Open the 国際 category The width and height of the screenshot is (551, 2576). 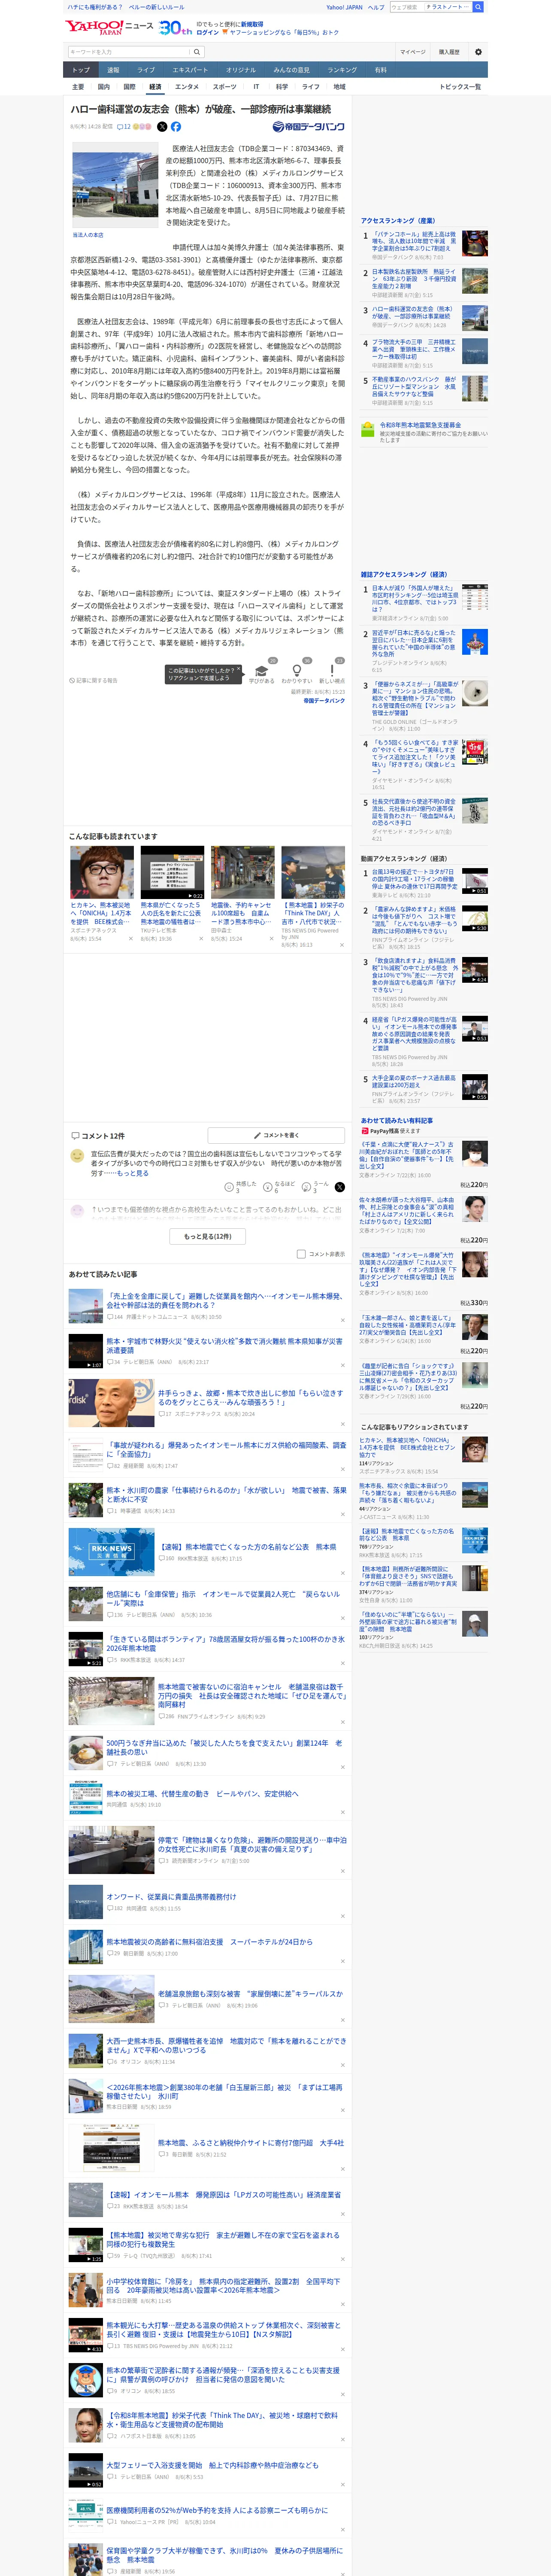pyautogui.click(x=129, y=87)
